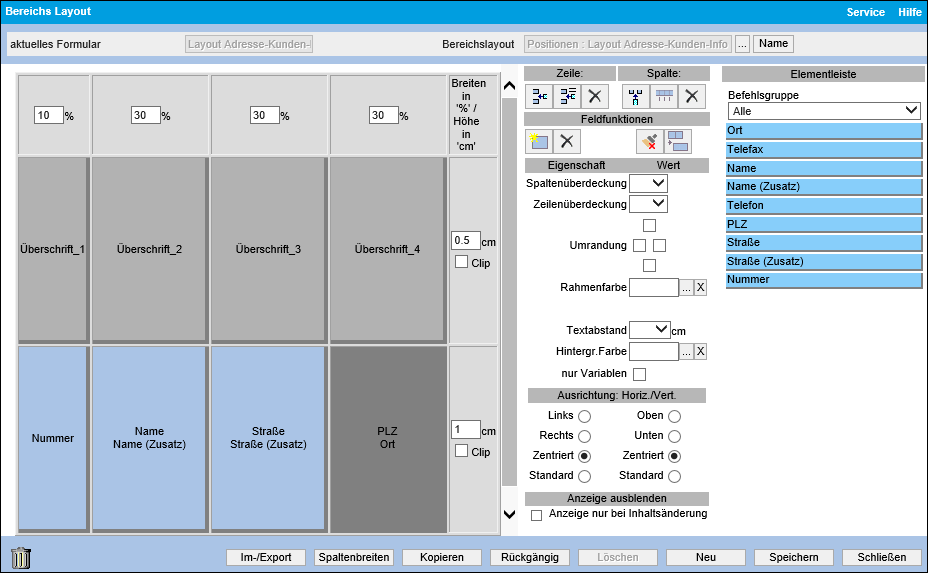Screen dimensions: 928x573
Task: Tick the top Umrandung border checkbox
Action: click(649, 225)
